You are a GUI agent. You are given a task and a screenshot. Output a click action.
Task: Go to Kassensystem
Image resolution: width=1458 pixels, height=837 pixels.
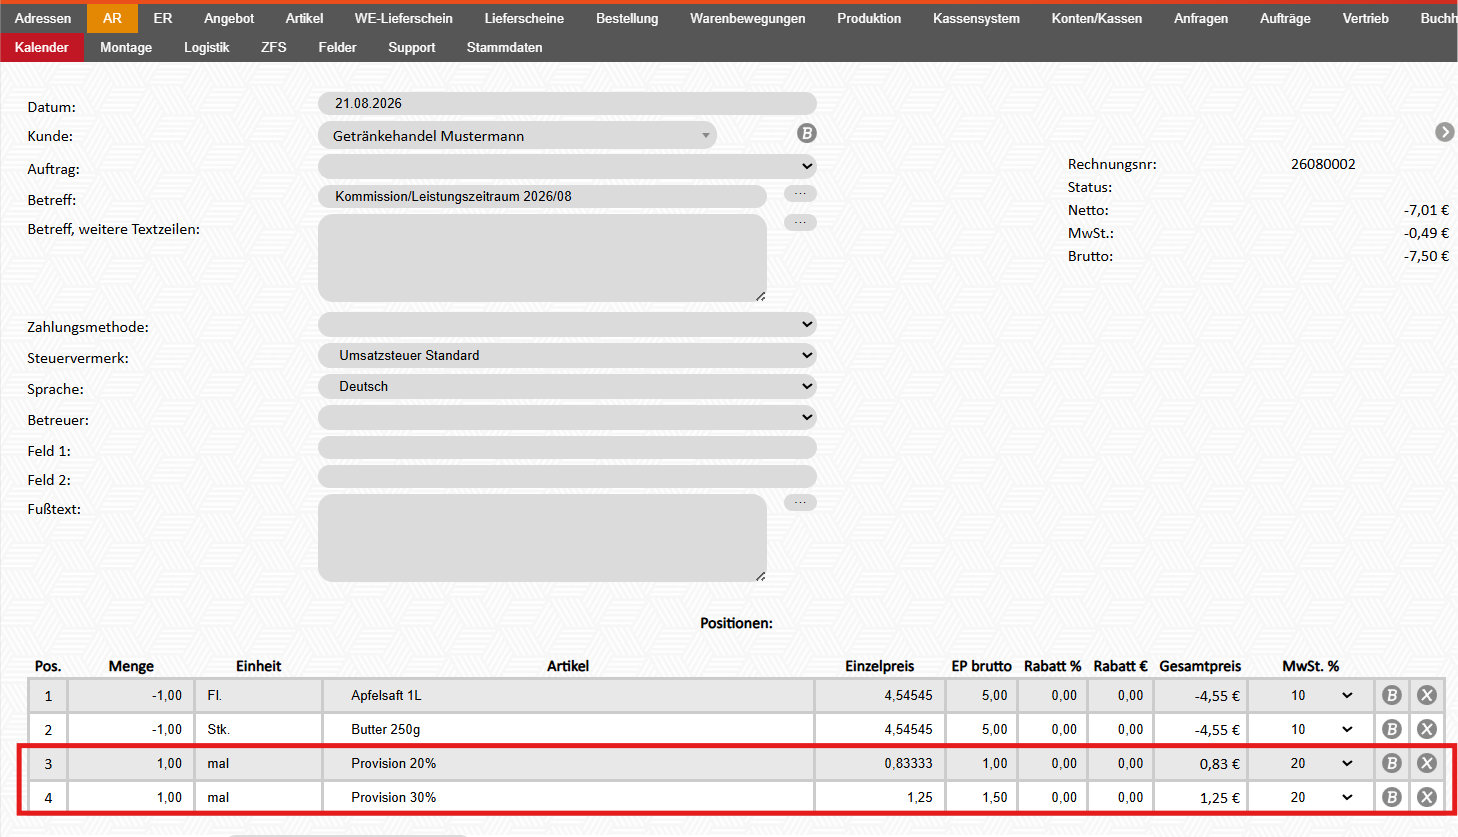pos(976,18)
